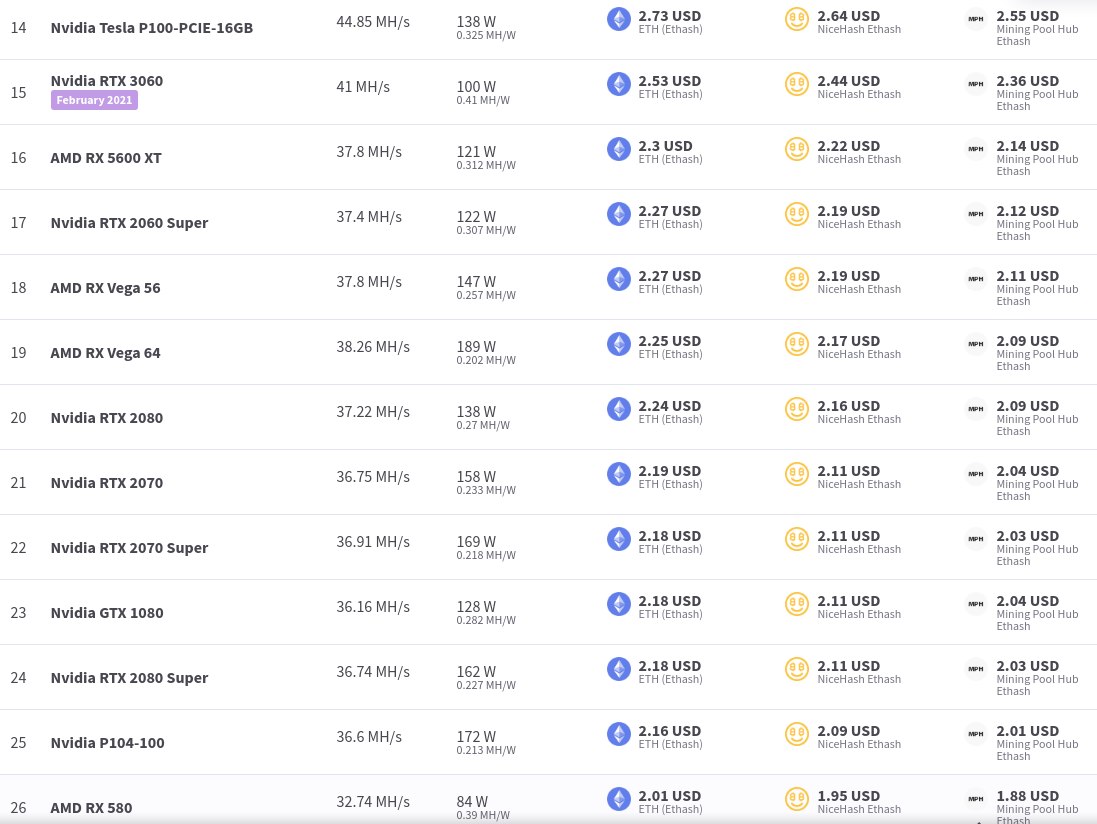Viewport: 1097px width, 824px height.
Task: Click MPH icon in GTX 1080 row
Action: click(975, 604)
